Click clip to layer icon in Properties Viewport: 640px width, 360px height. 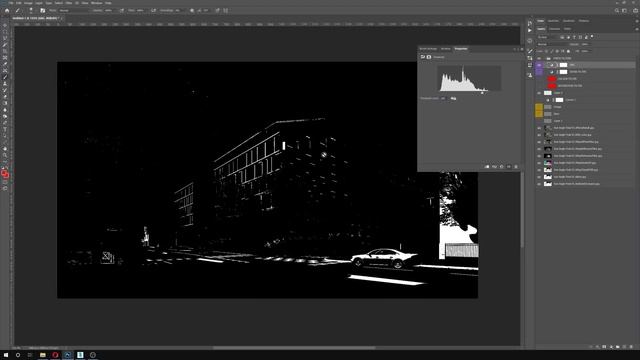point(487,167)
